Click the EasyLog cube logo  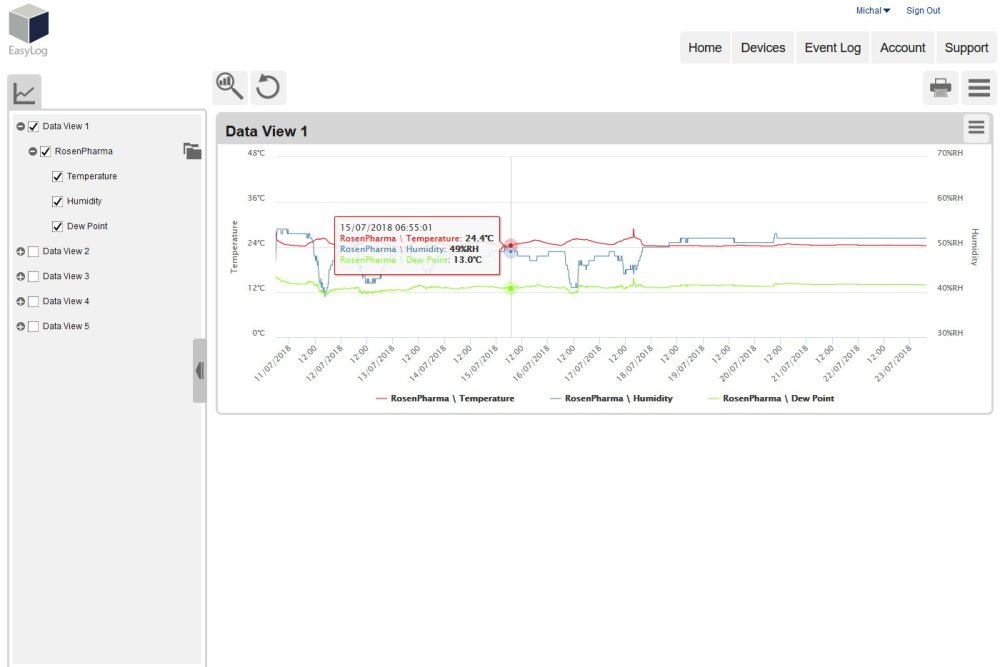click(x=28, y=25)
